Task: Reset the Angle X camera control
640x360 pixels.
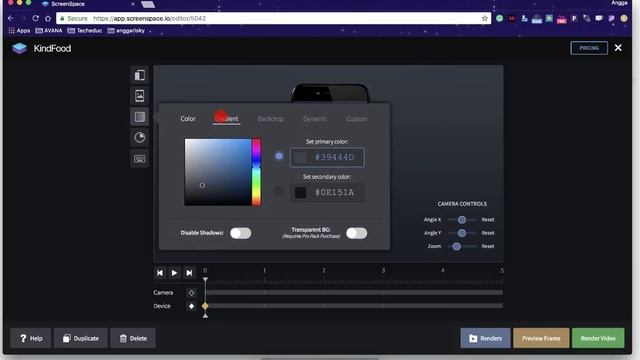Action: (x=488, y=220)
